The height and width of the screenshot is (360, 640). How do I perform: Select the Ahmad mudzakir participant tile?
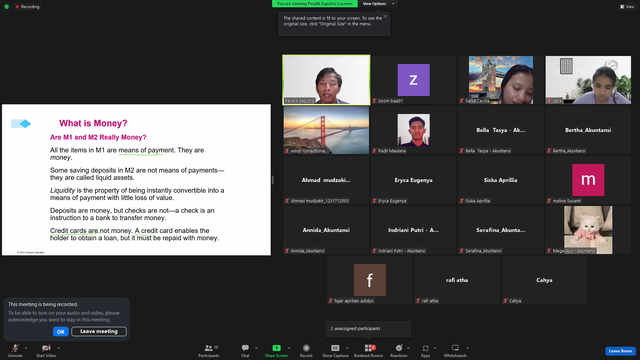(326, 180)
